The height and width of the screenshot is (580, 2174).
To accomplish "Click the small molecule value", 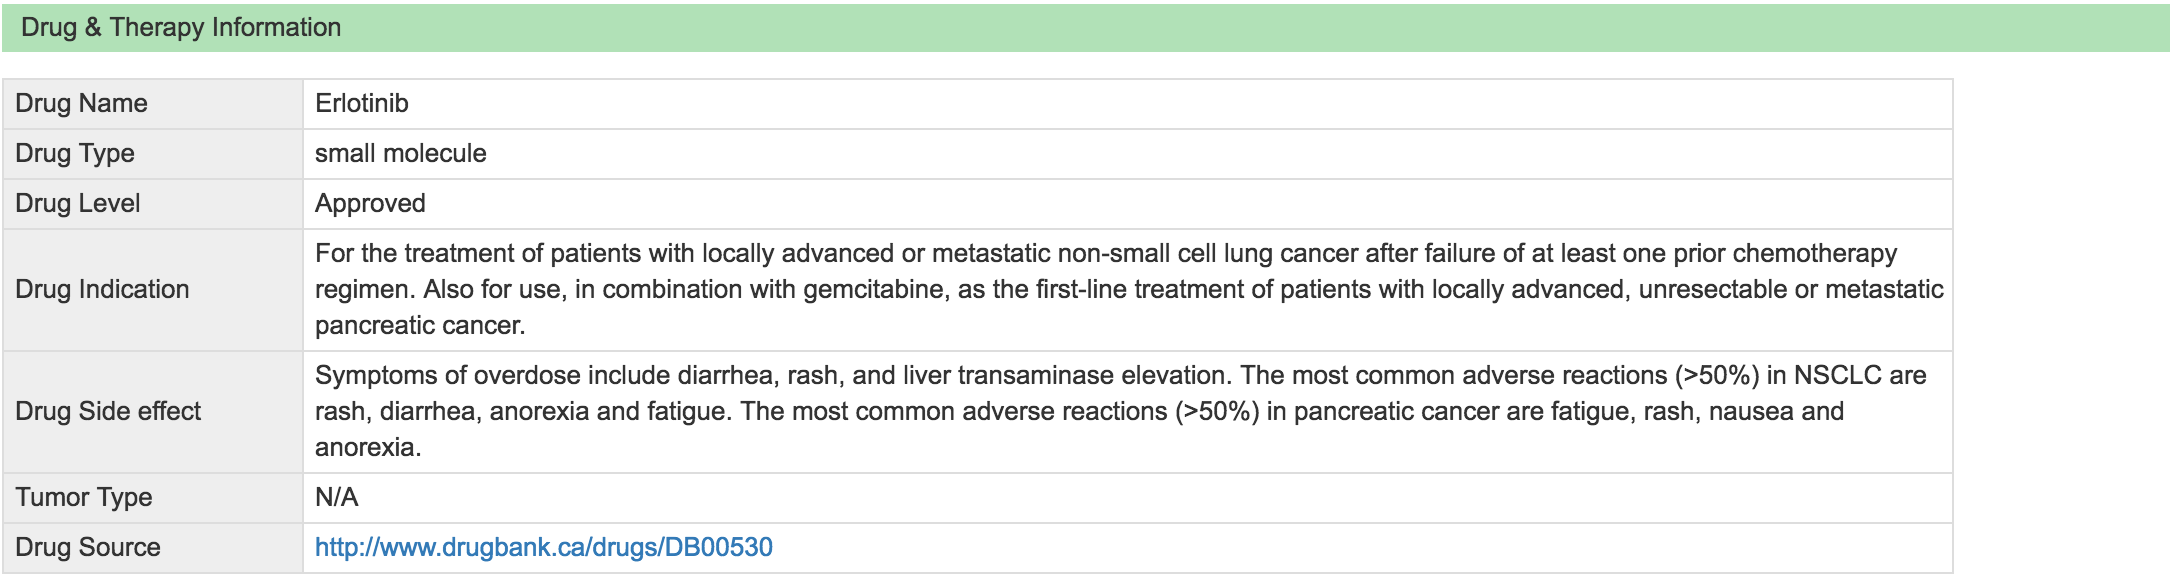I will (400, 153).
